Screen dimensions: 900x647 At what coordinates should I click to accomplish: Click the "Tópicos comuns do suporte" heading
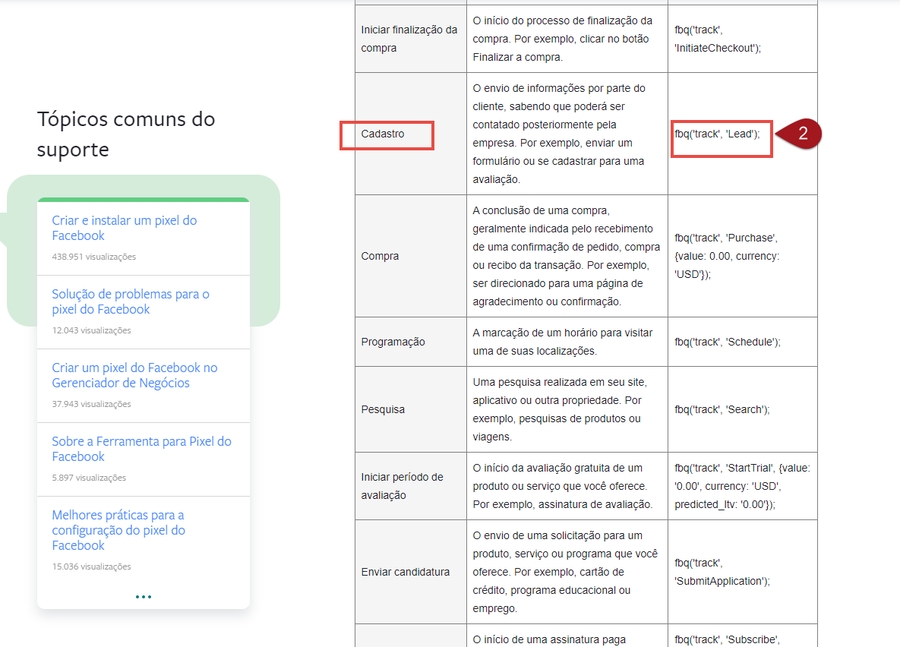coord(126,134)
